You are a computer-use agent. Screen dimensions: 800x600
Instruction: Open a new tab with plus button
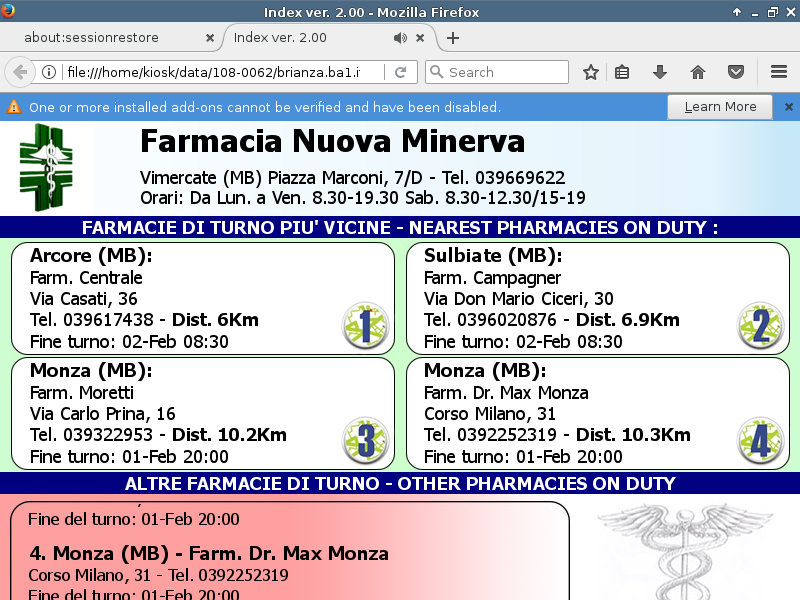(453, 38)
